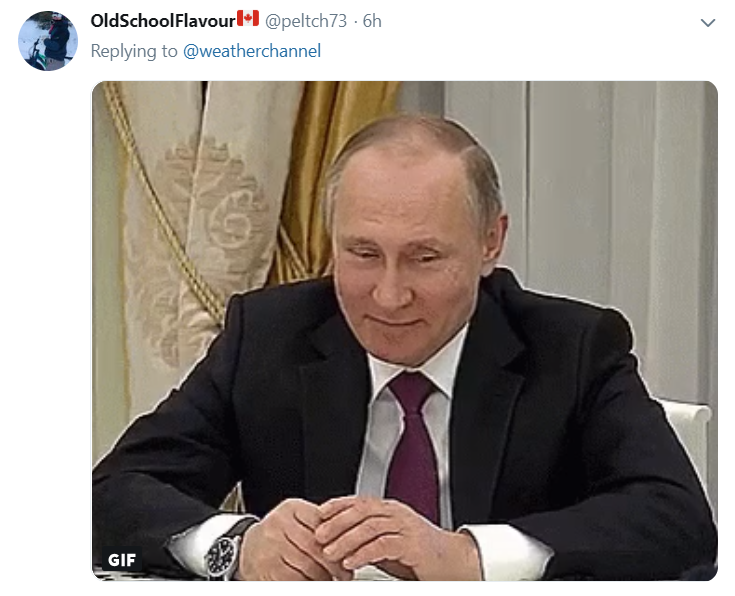Click the wristwatch shown in the GIF

point(222,555)
